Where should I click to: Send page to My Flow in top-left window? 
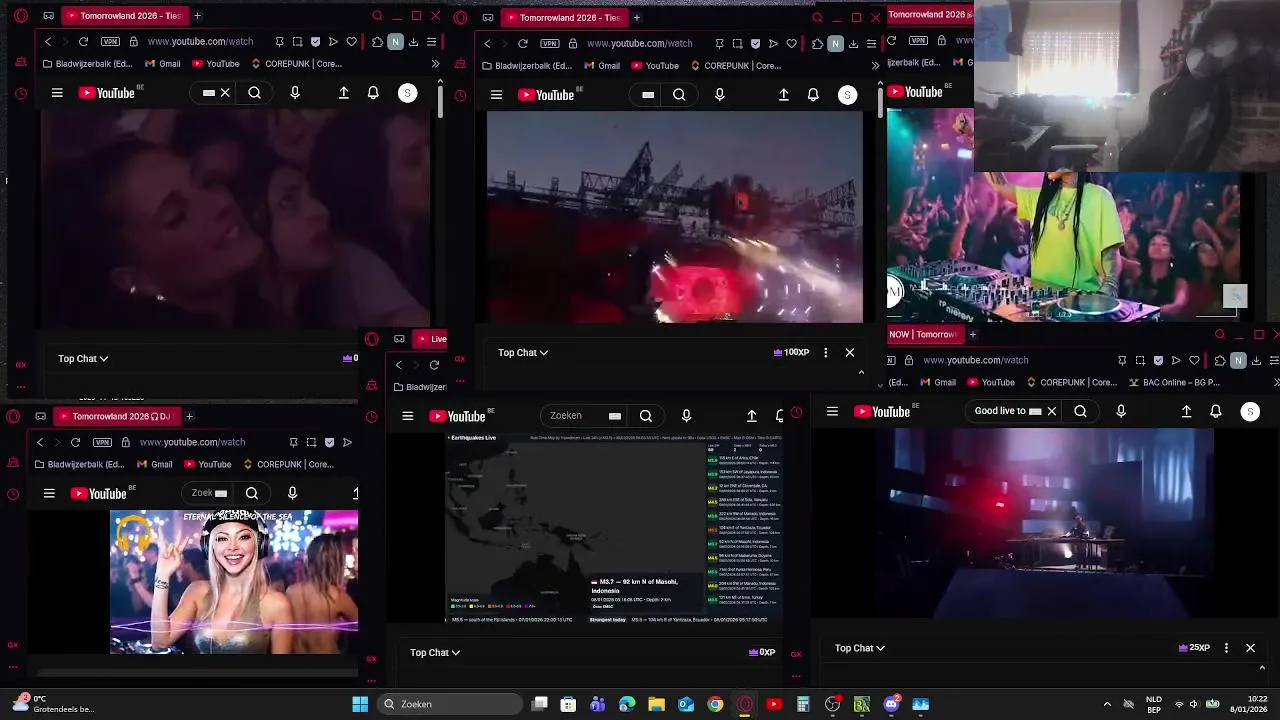click(334, 42)
